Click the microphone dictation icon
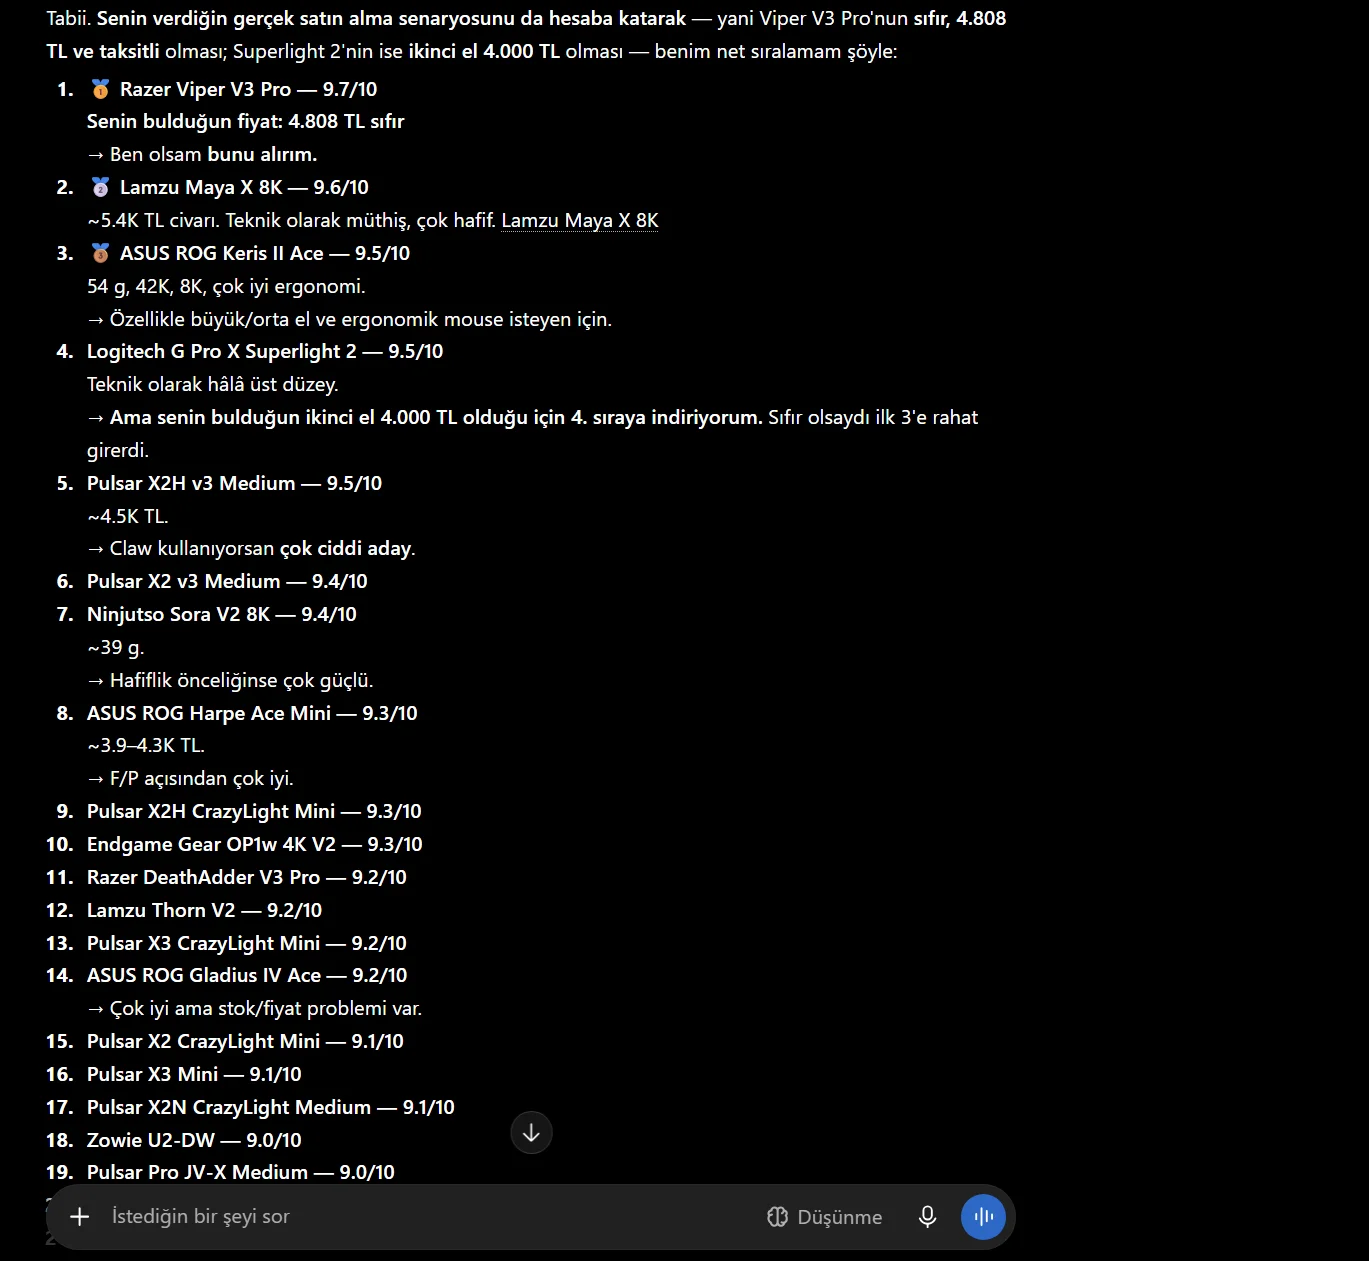1369x1261 pixels. click(927, 1216)
